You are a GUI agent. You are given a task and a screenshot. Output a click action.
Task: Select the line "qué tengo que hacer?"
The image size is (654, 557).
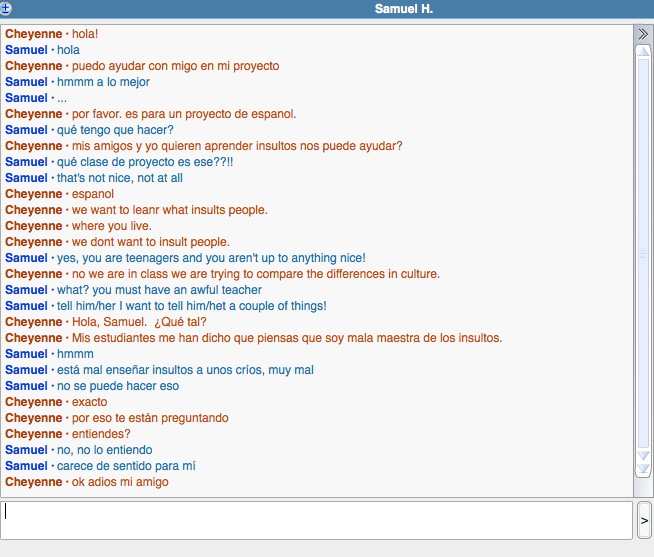pyautogui.click(x=115, y=130)
